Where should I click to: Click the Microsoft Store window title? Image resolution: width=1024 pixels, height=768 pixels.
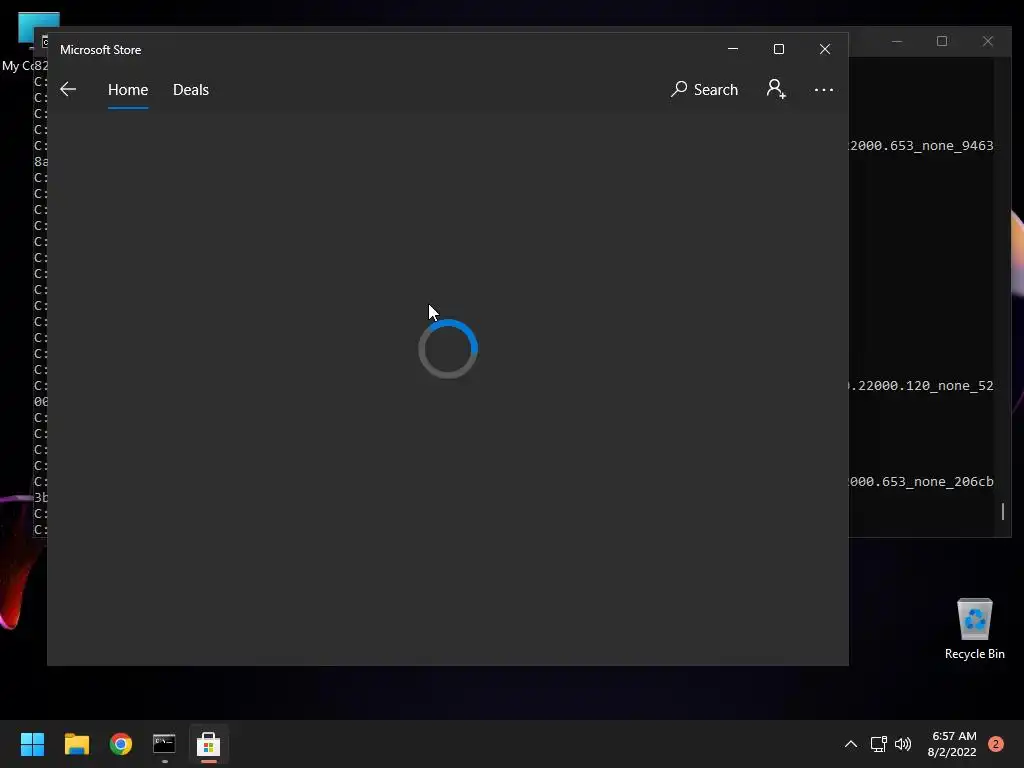click(x=101, y=50)
